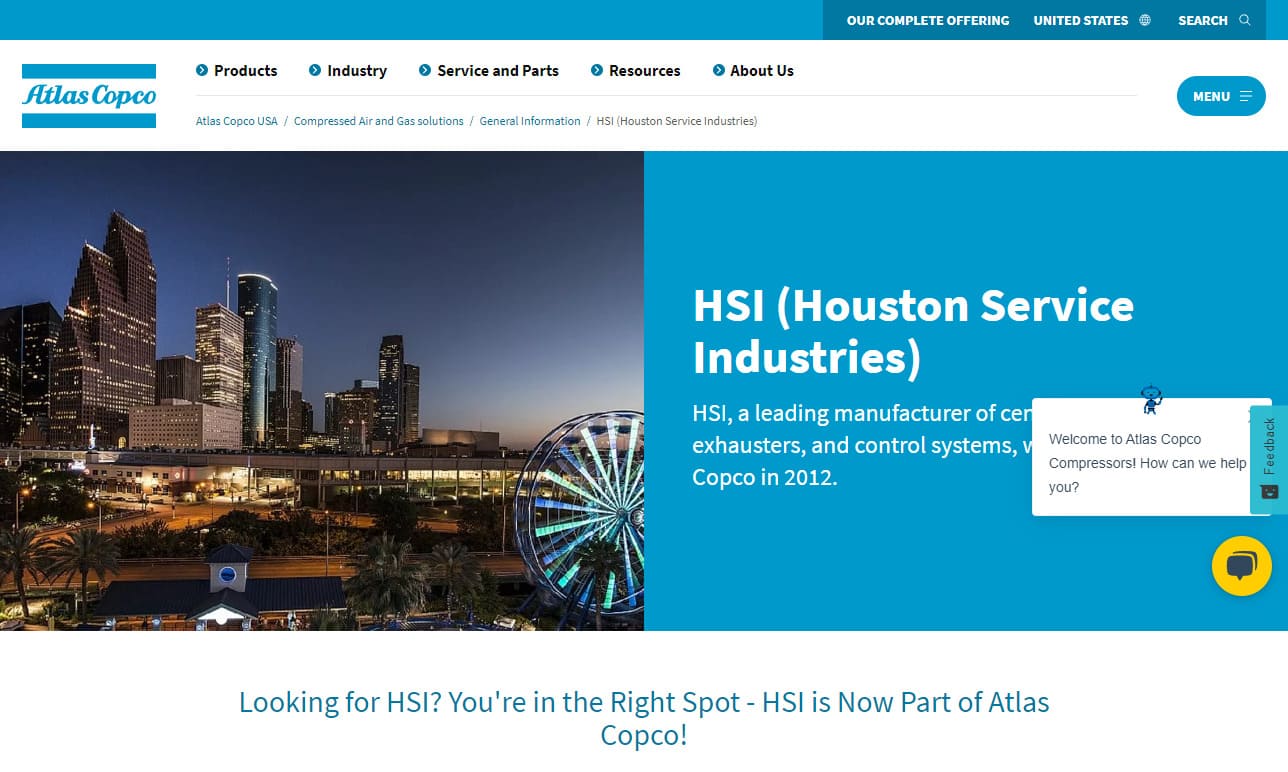Click the arrow icon beside Products

(202, 70)
